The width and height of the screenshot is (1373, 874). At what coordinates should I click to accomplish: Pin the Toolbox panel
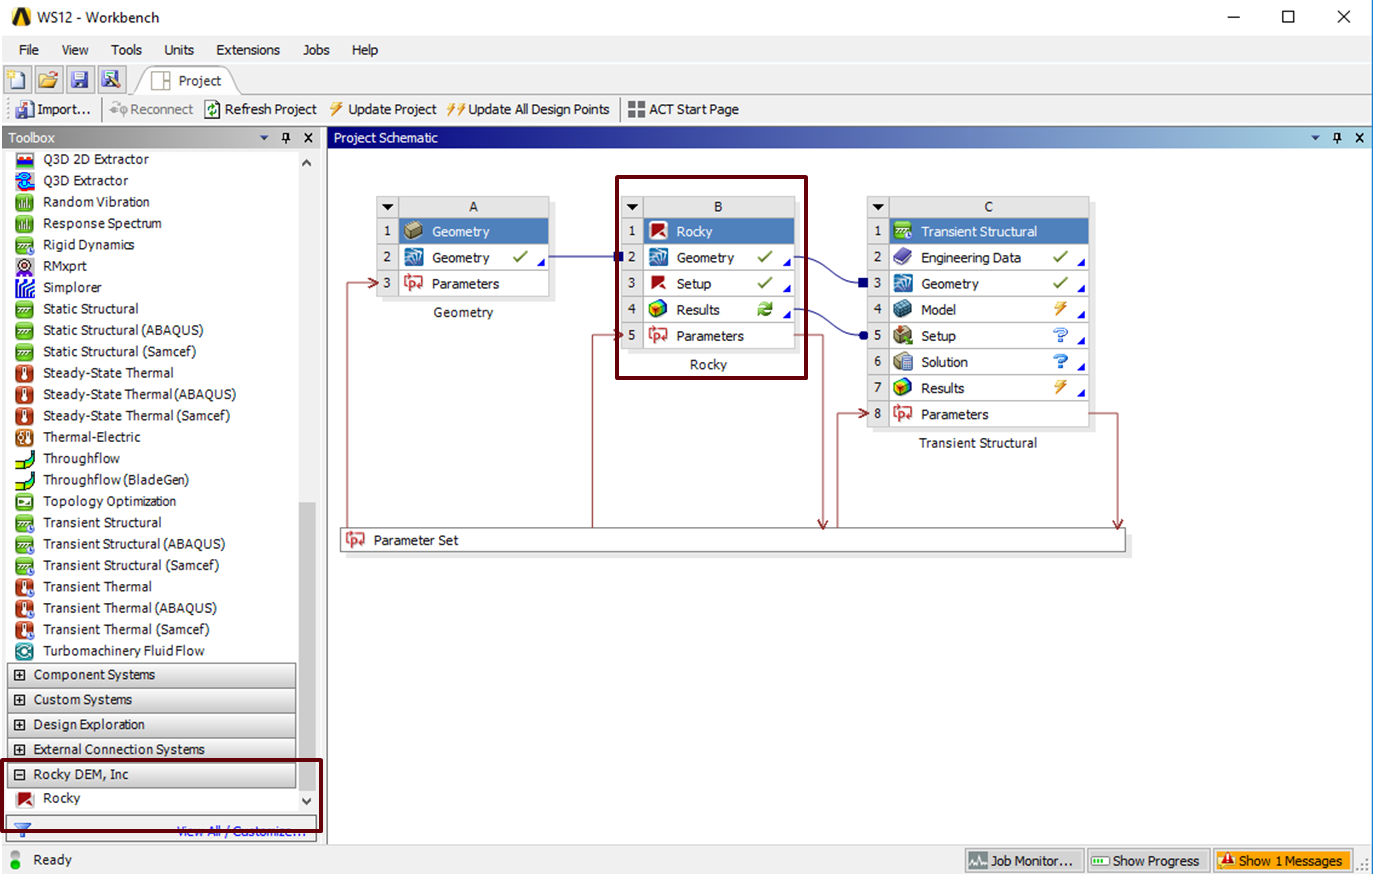pos(286,138)
